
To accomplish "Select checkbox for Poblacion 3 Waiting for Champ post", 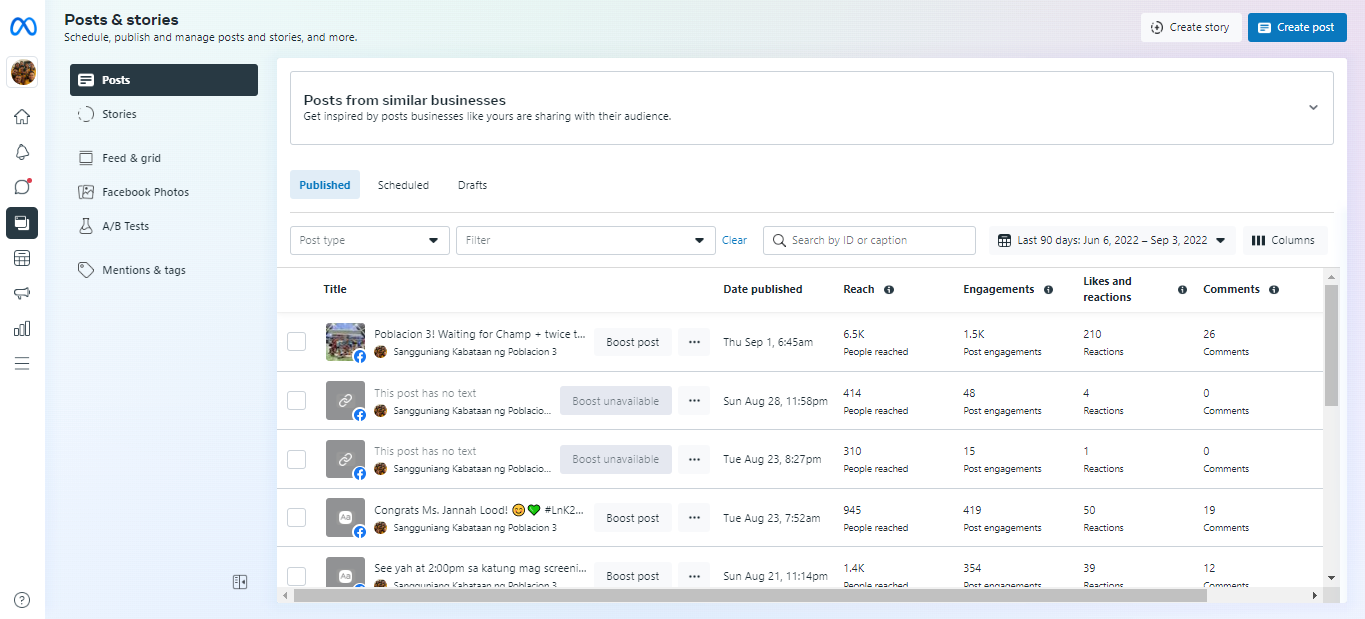I will coord(297,342).
